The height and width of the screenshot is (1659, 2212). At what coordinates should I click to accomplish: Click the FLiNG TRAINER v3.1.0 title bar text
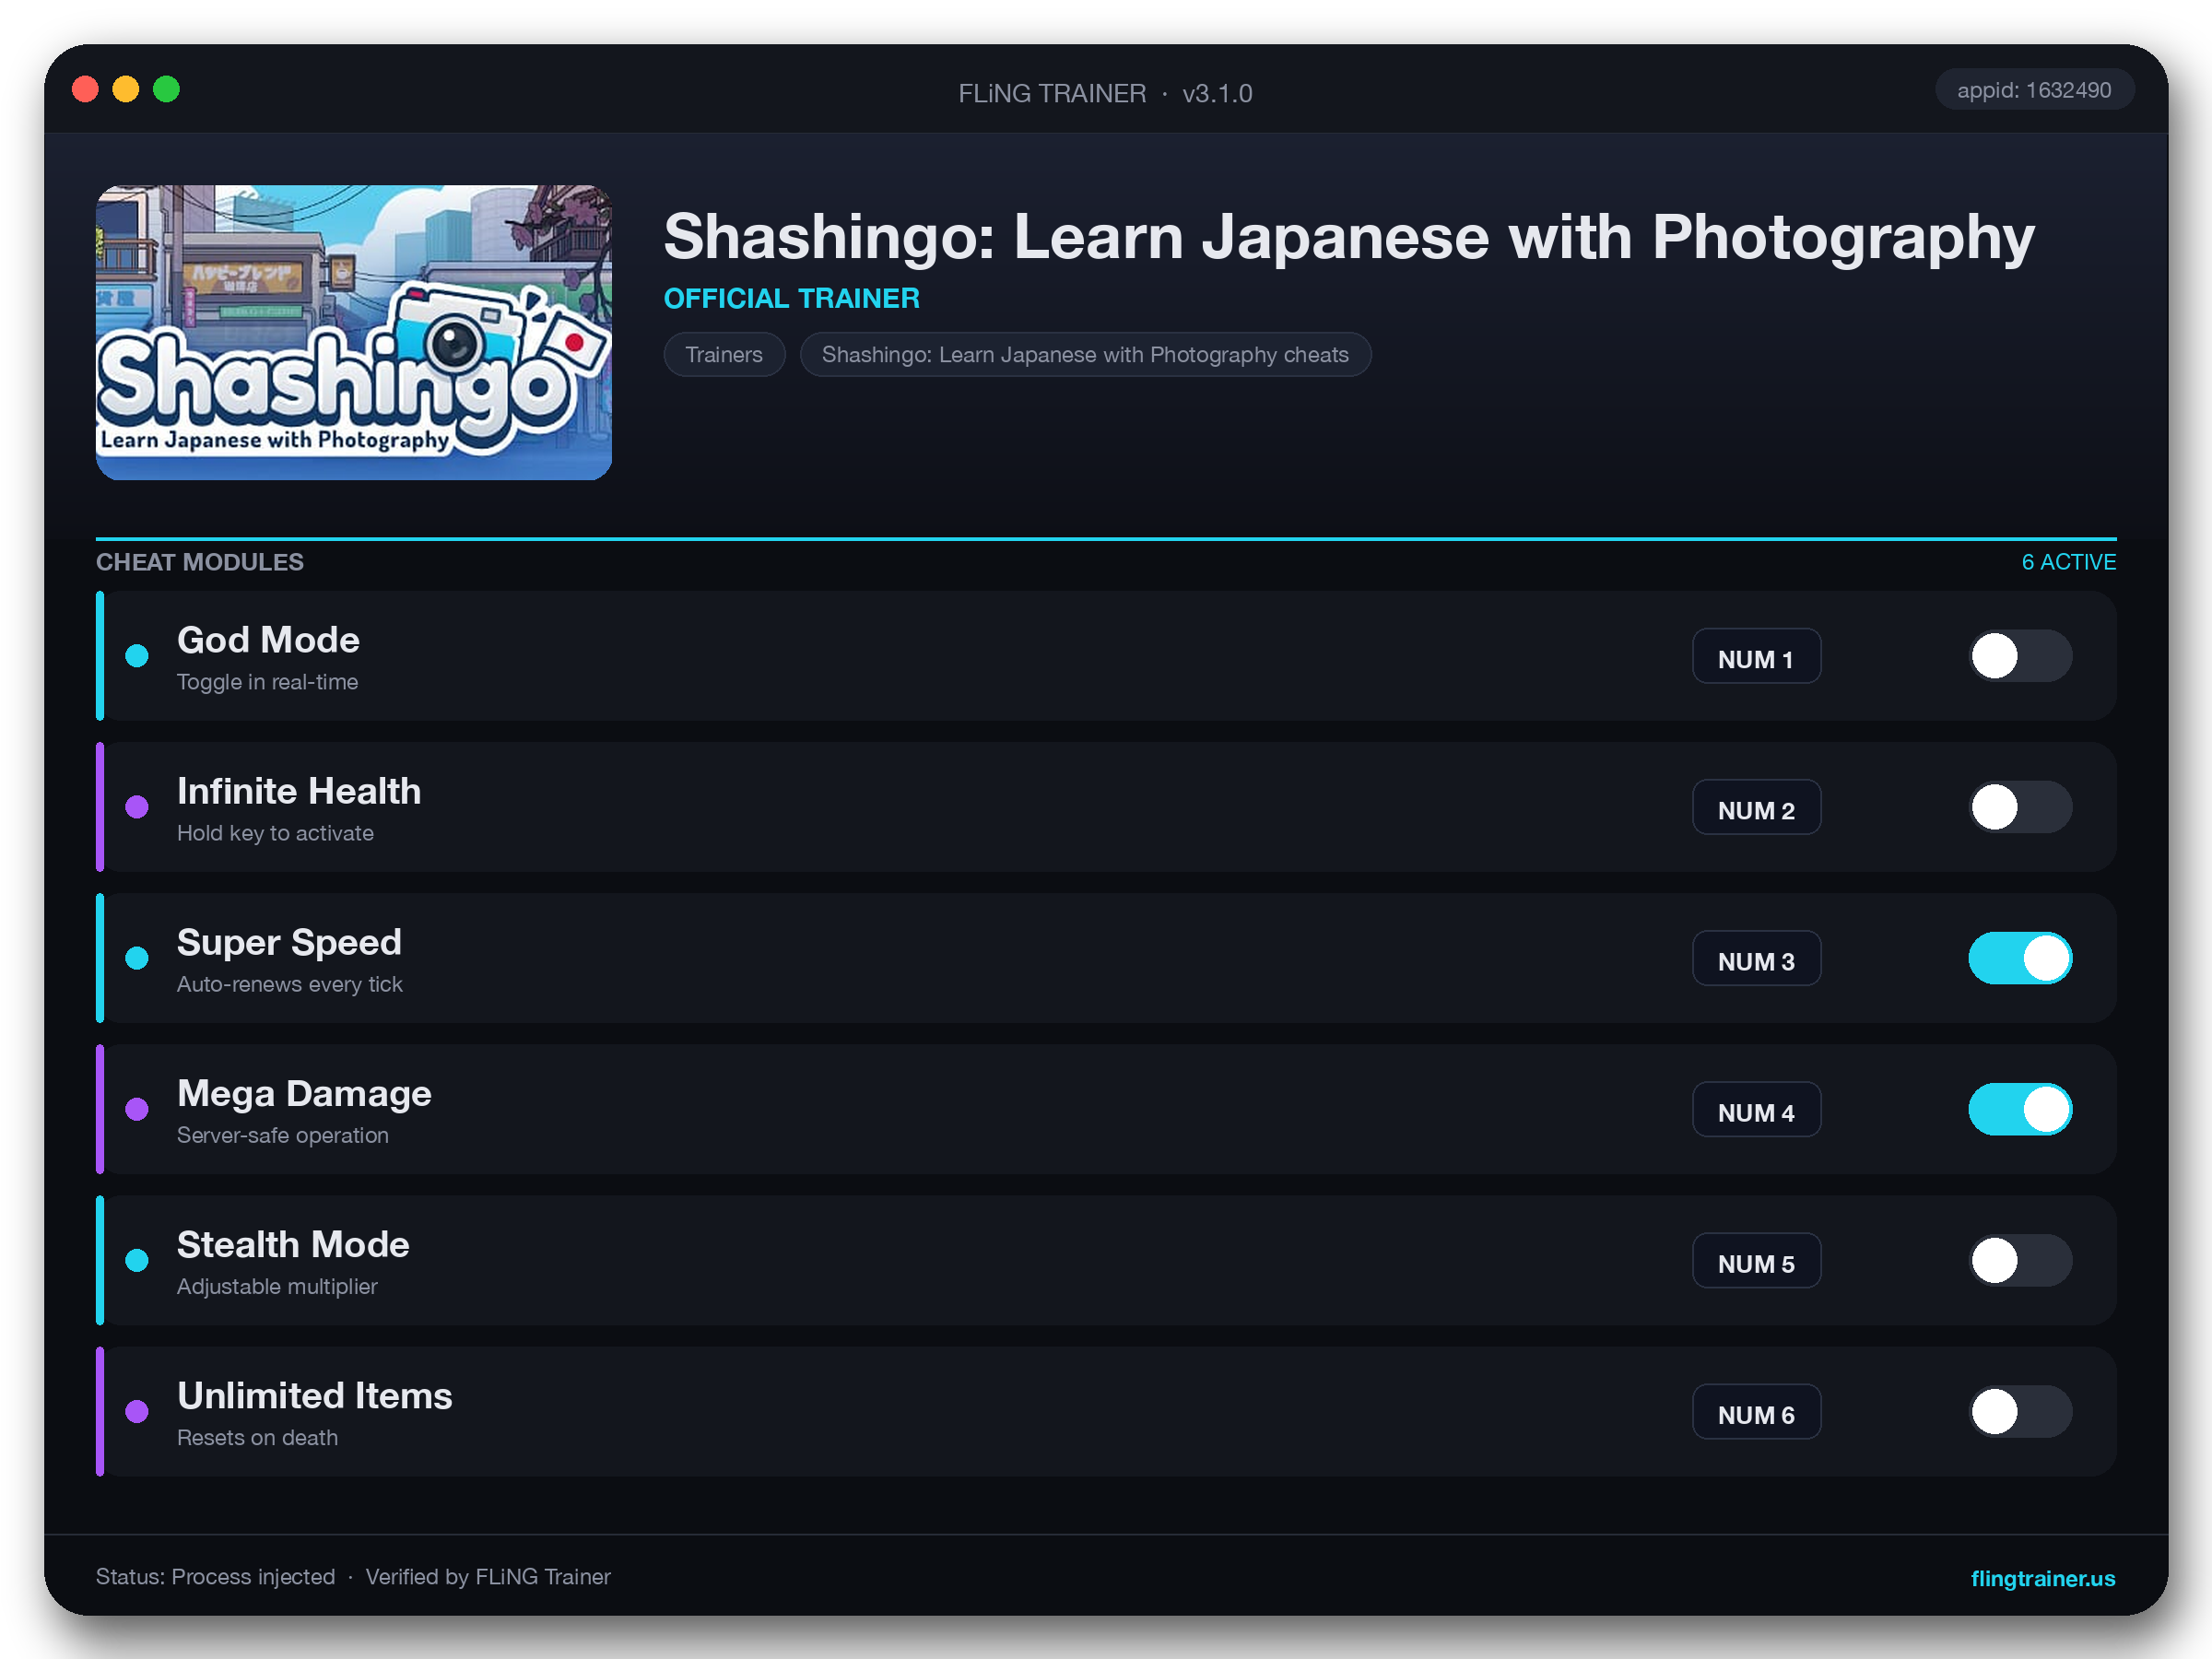[x=1105, y=93]
